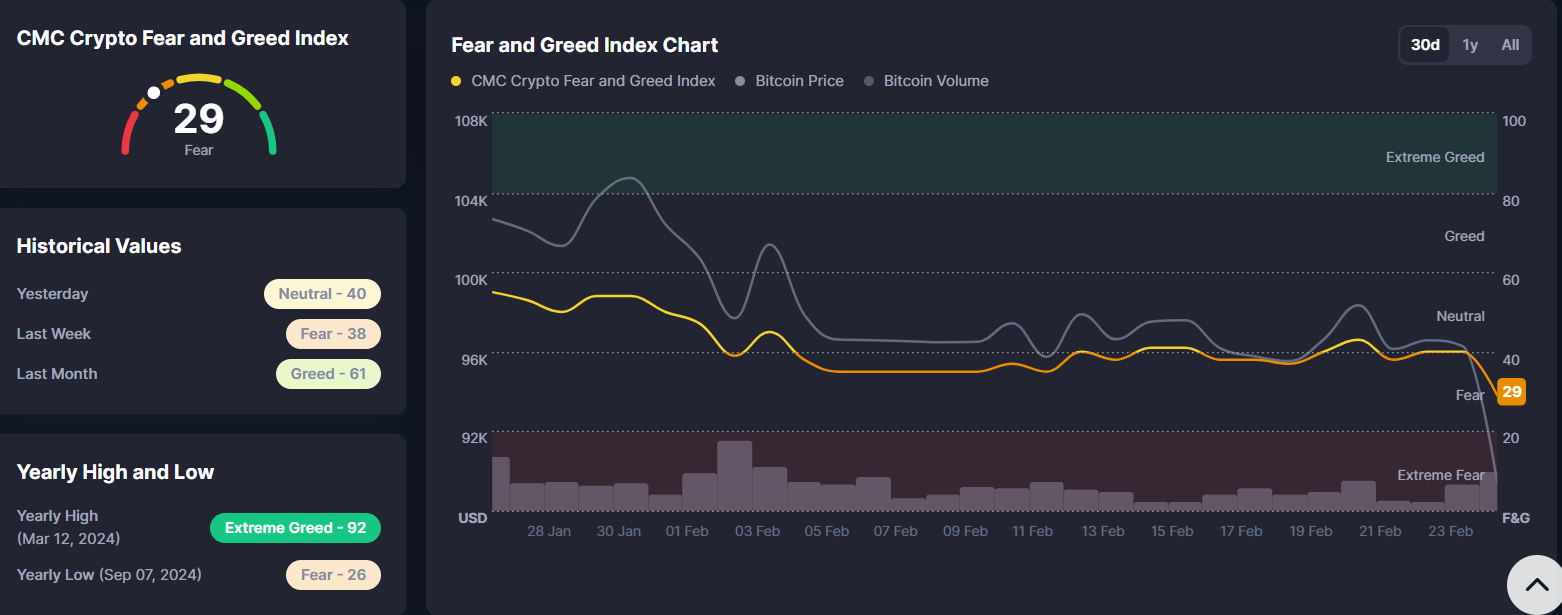
Task: Click the 23 Feb date label
Action: pos(1451,531)
